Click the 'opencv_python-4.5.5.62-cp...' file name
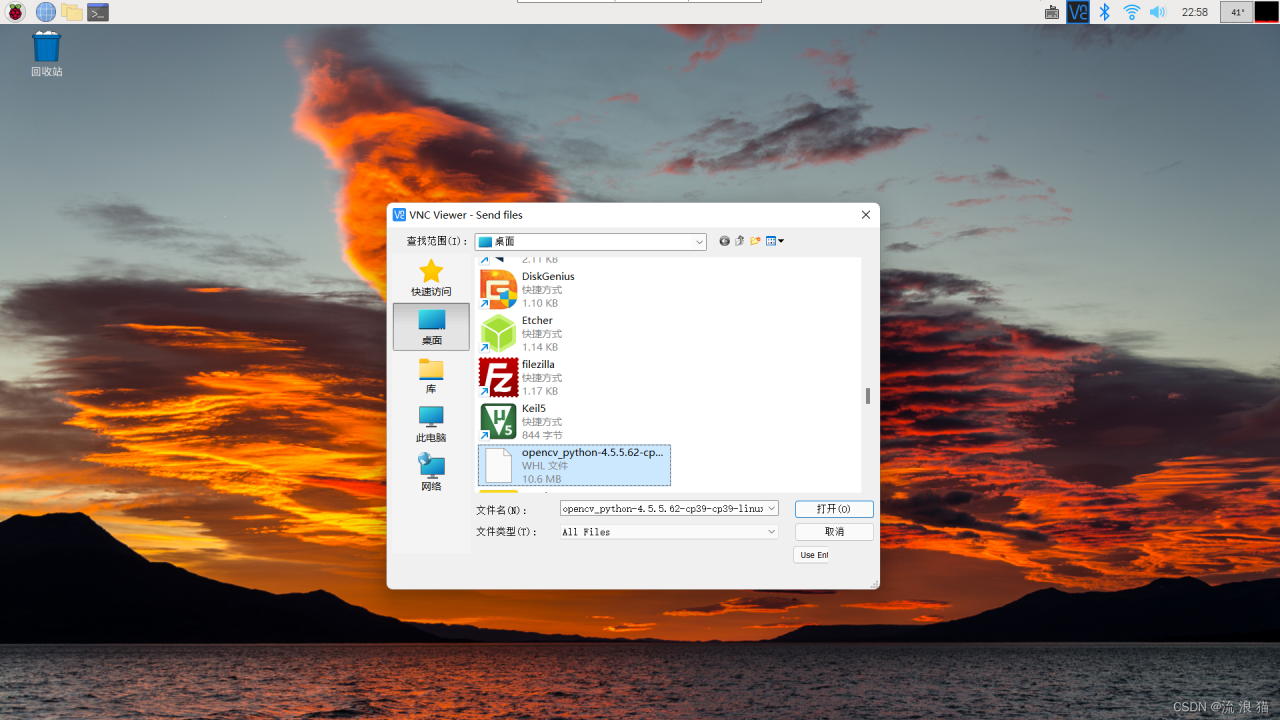This screenshot has width=1280, height=720. pyautogui.click(x=592, y=452)
